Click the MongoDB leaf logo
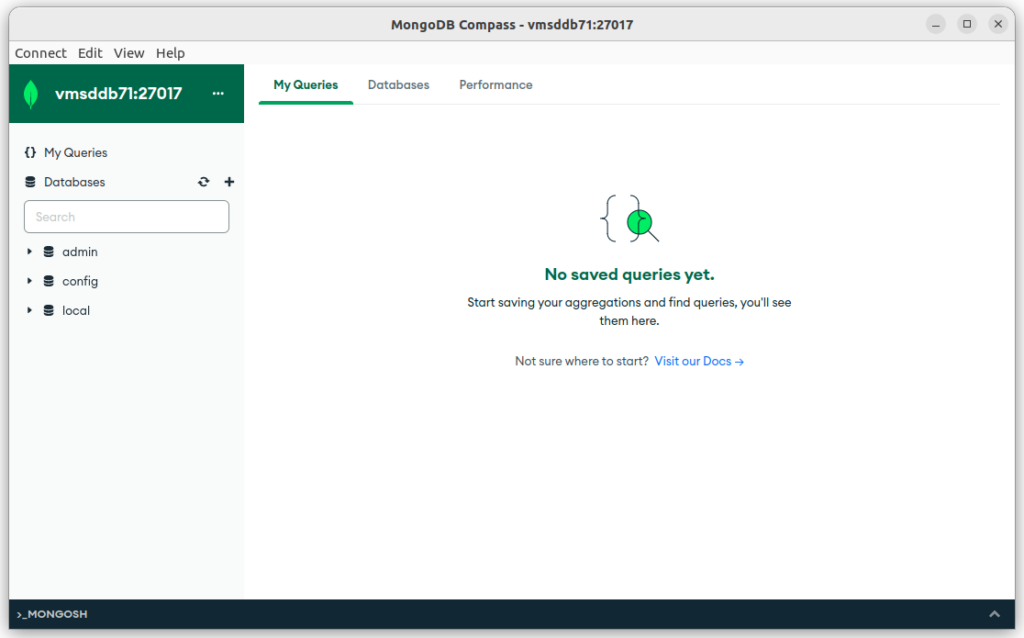The height and width of the screenshot is (638, 1024). pyautogui.click(x=29, y=93)
